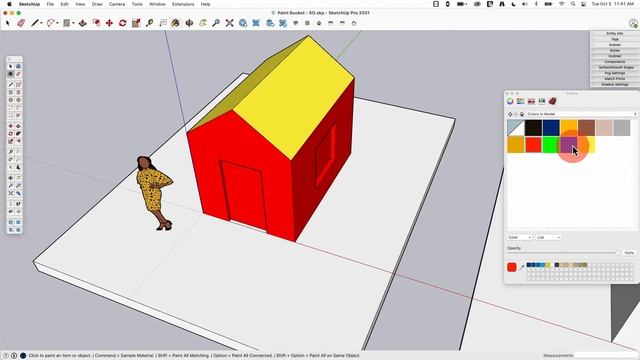Open the image palettes icon in Colors panel

[542, 101]
